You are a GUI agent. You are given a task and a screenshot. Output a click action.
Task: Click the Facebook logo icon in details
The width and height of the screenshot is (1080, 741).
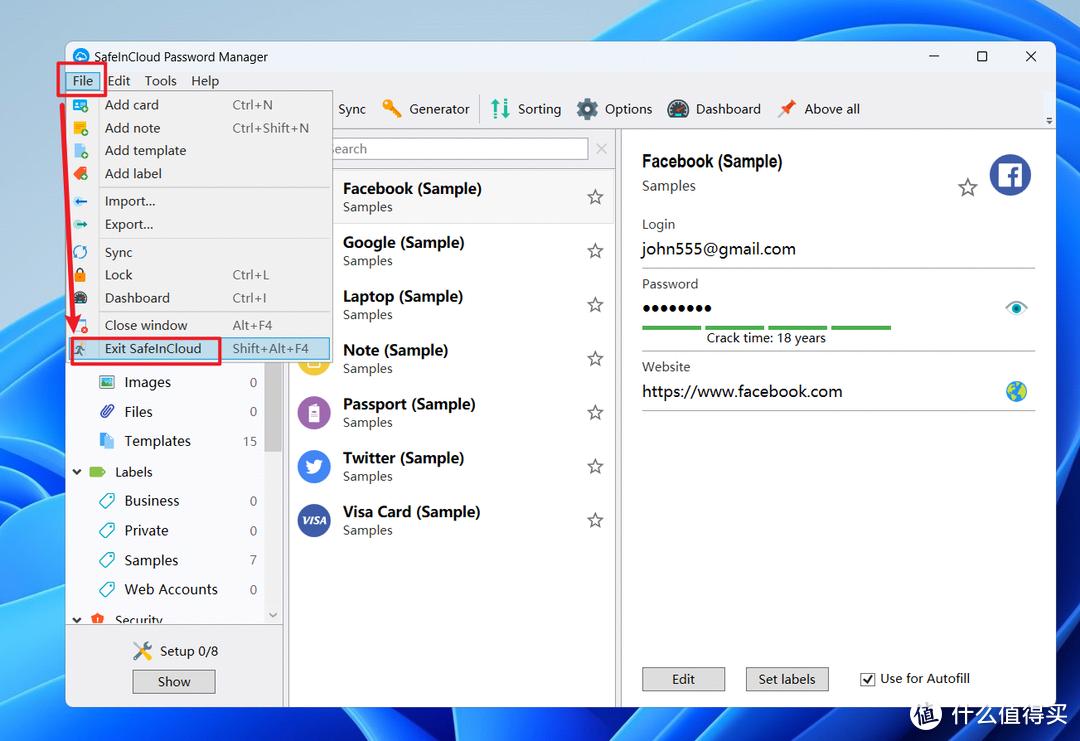[1010, 175]
